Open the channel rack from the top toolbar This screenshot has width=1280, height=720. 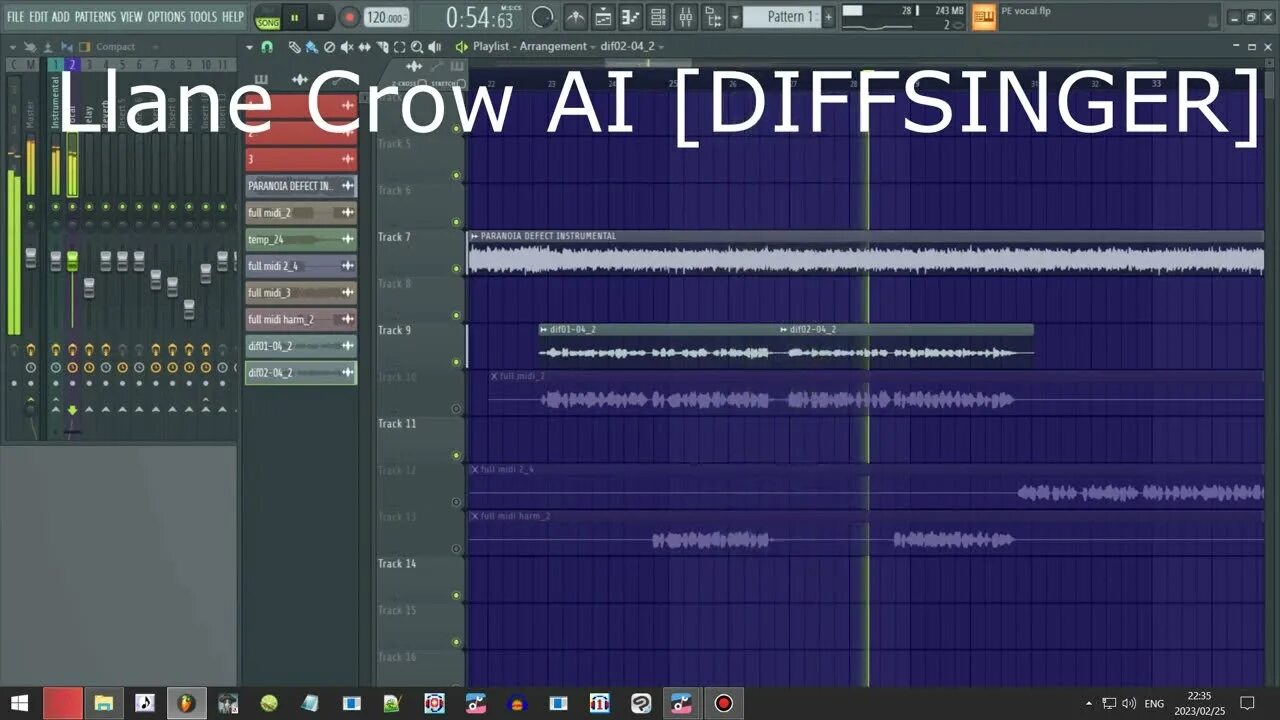click(658, 17)
